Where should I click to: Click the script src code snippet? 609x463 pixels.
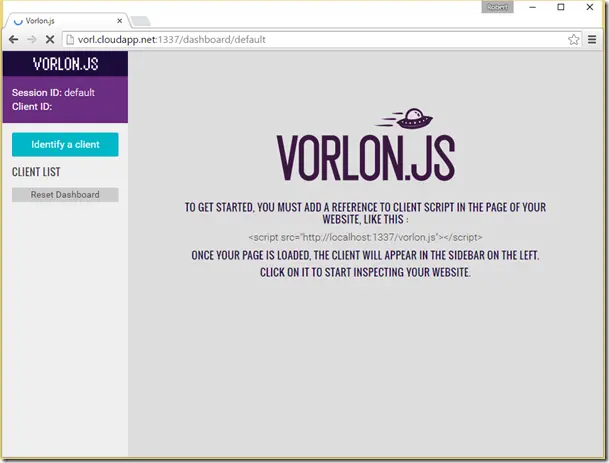(x=365, y=237)
